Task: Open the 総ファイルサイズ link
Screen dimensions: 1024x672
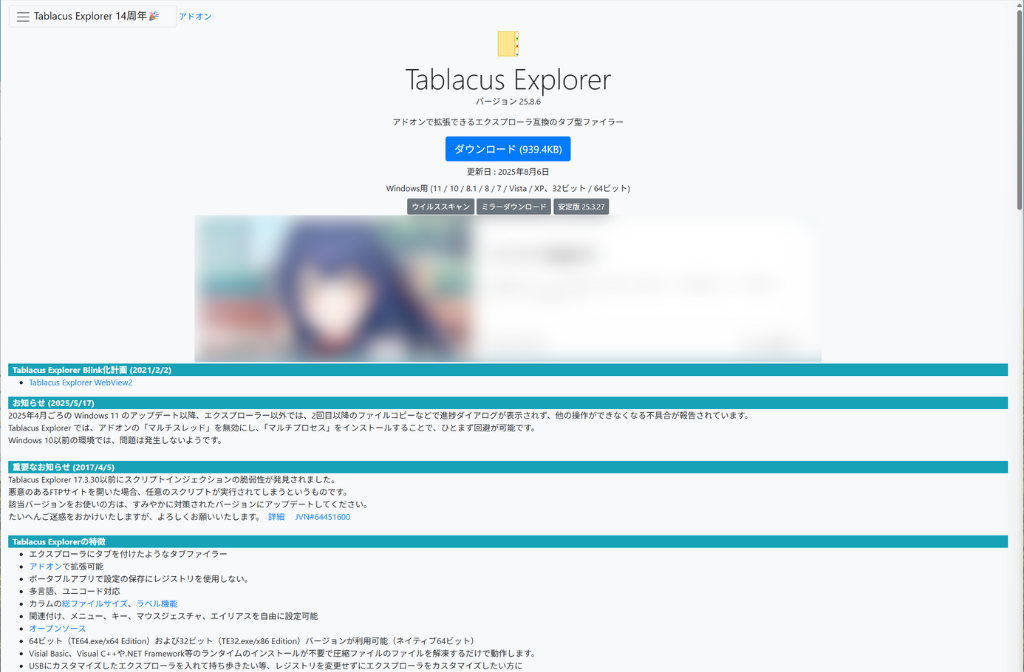Action: [x=95, y=604]
